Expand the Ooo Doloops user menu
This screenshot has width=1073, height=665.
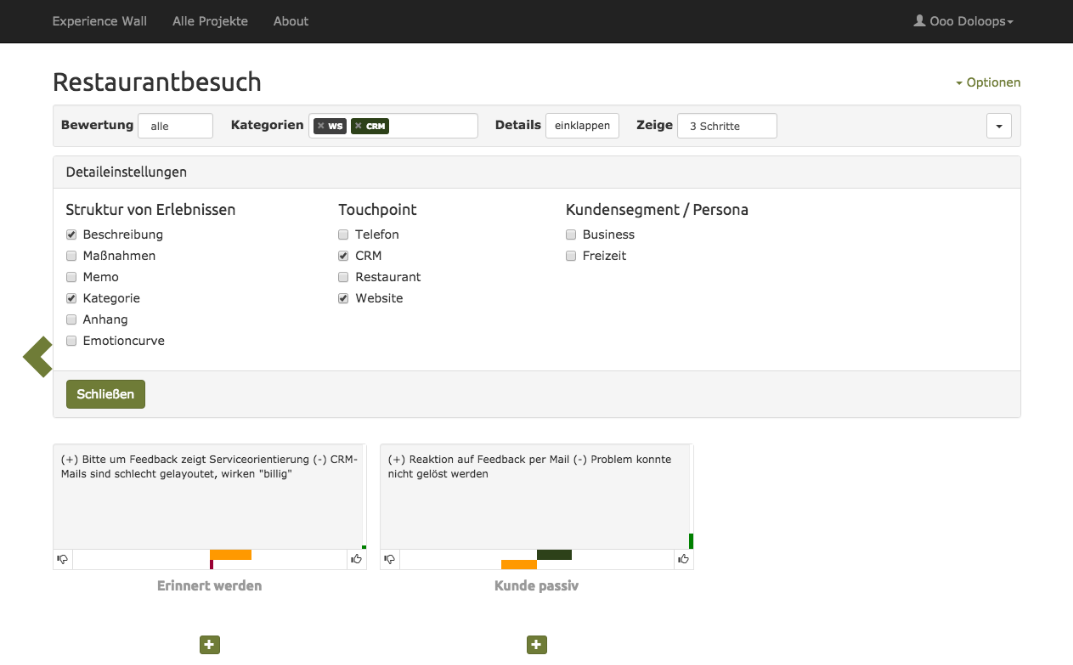click(963, 21)
